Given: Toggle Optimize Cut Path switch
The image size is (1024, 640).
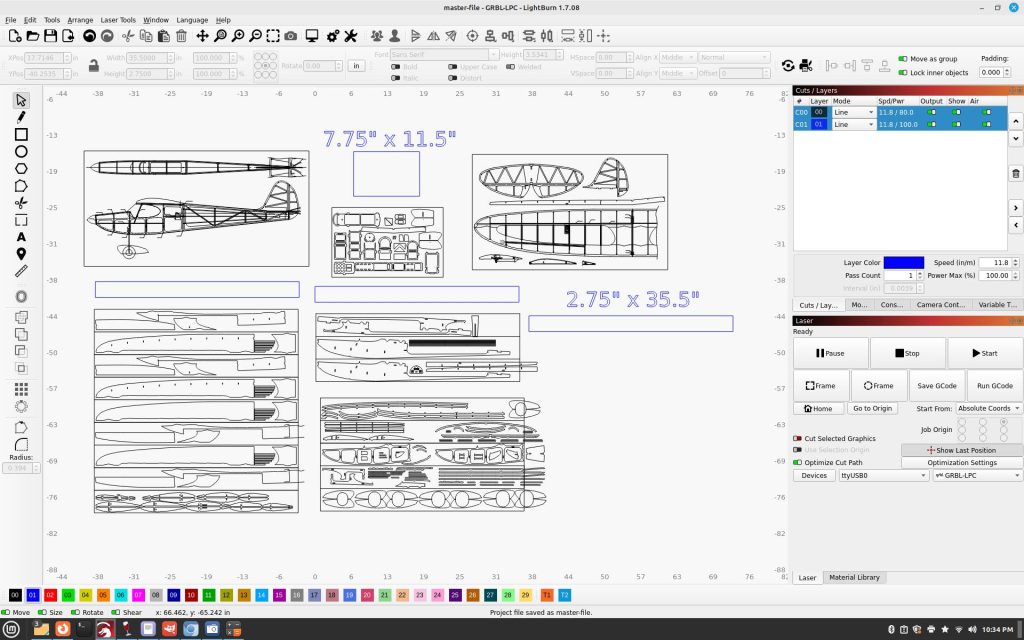Looking at the screenshot, I should point(797,462).
